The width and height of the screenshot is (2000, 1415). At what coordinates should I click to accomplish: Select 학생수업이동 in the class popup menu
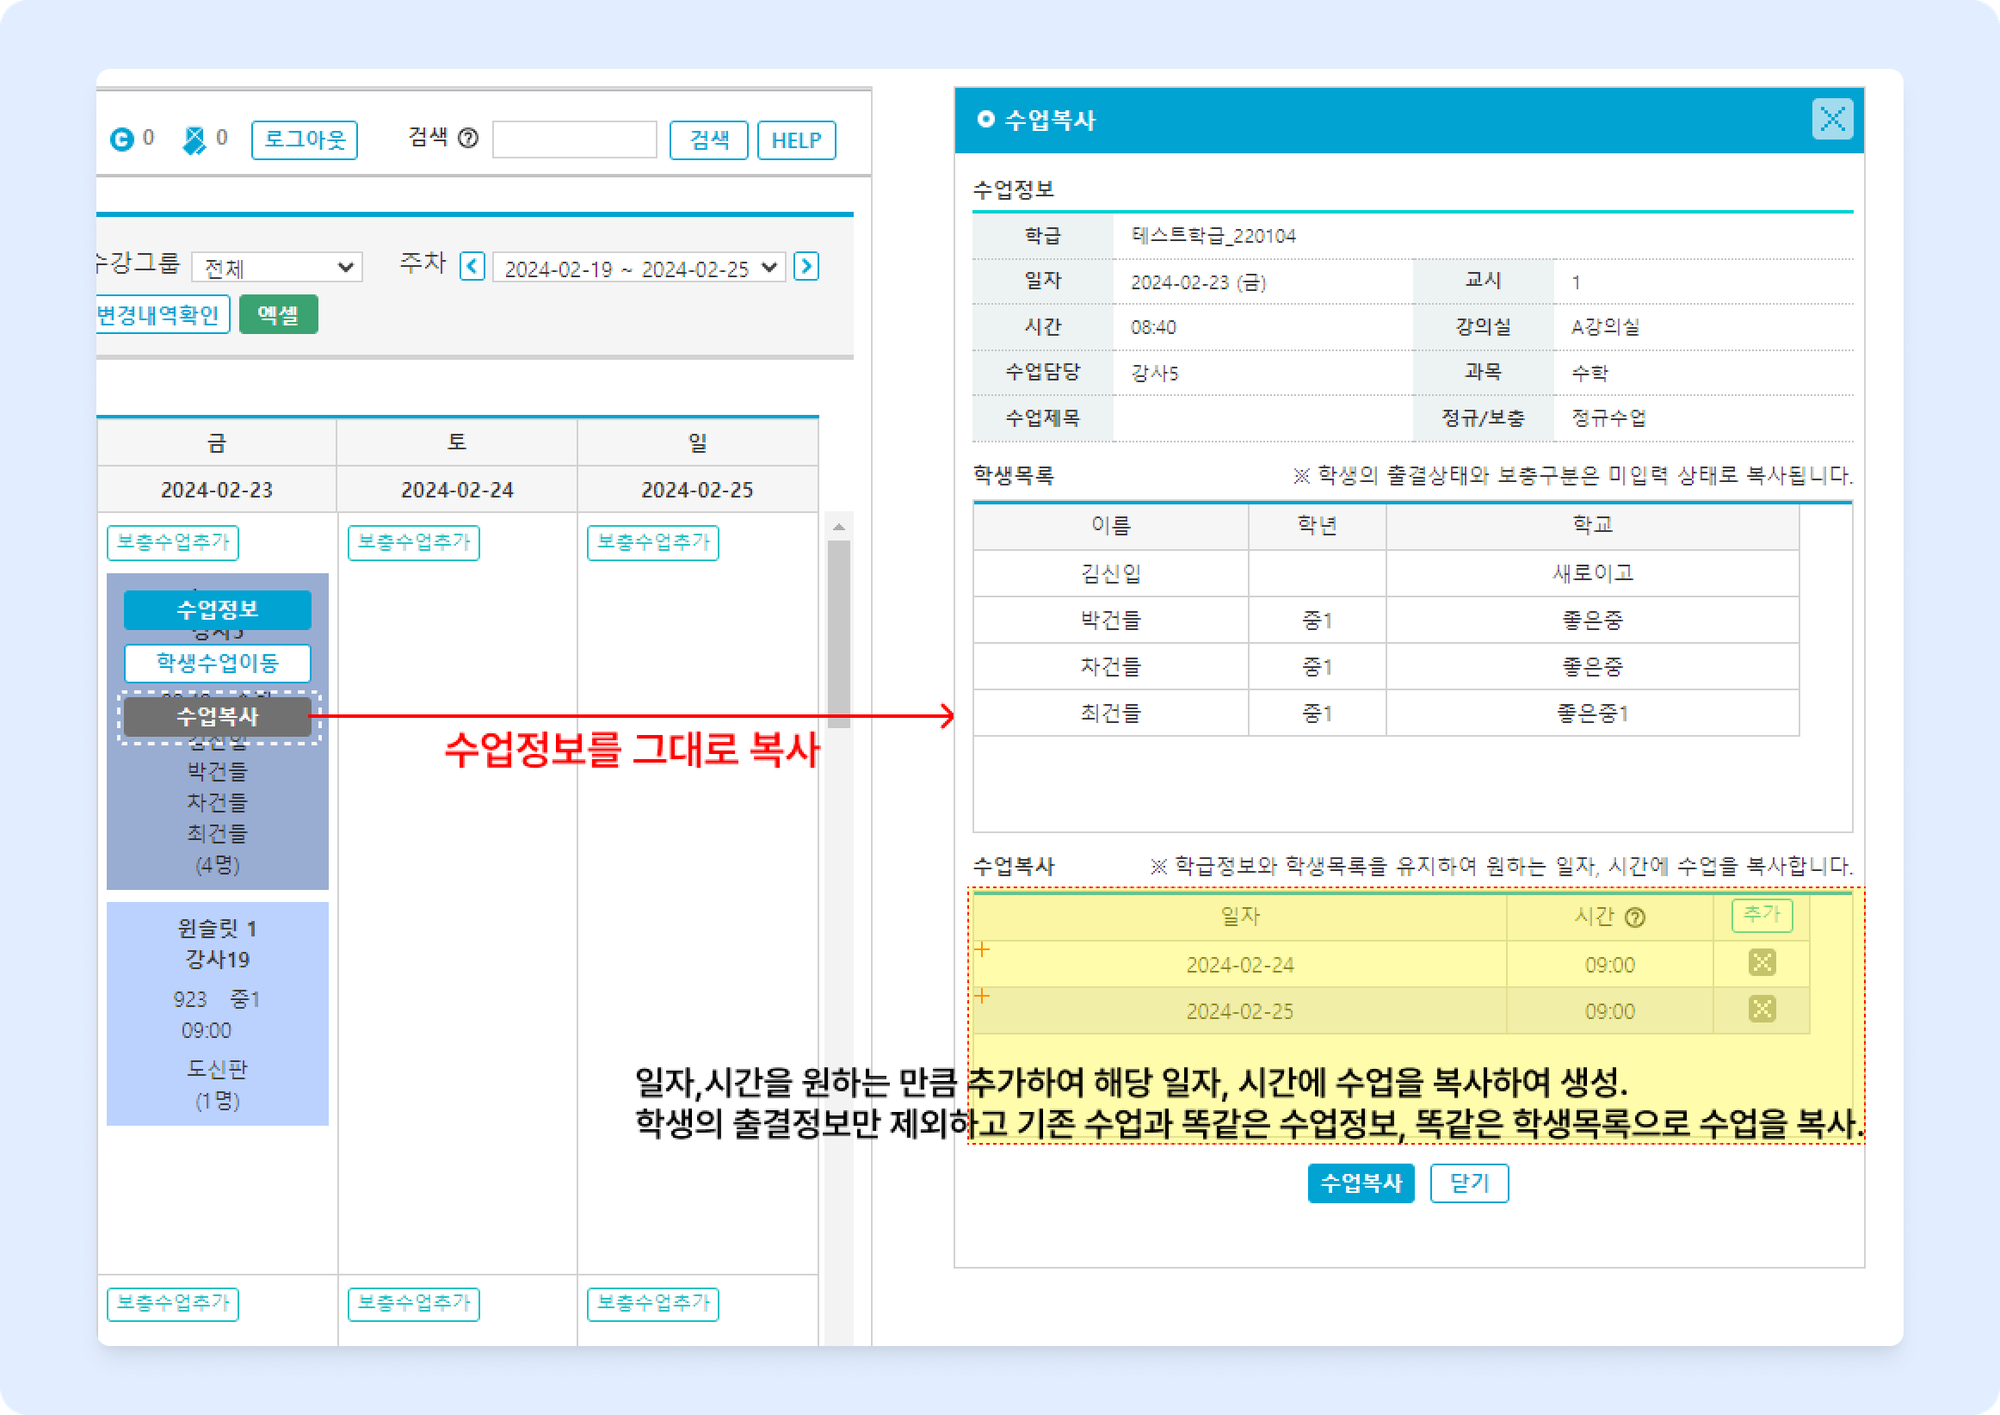click(x=217, y=663)
